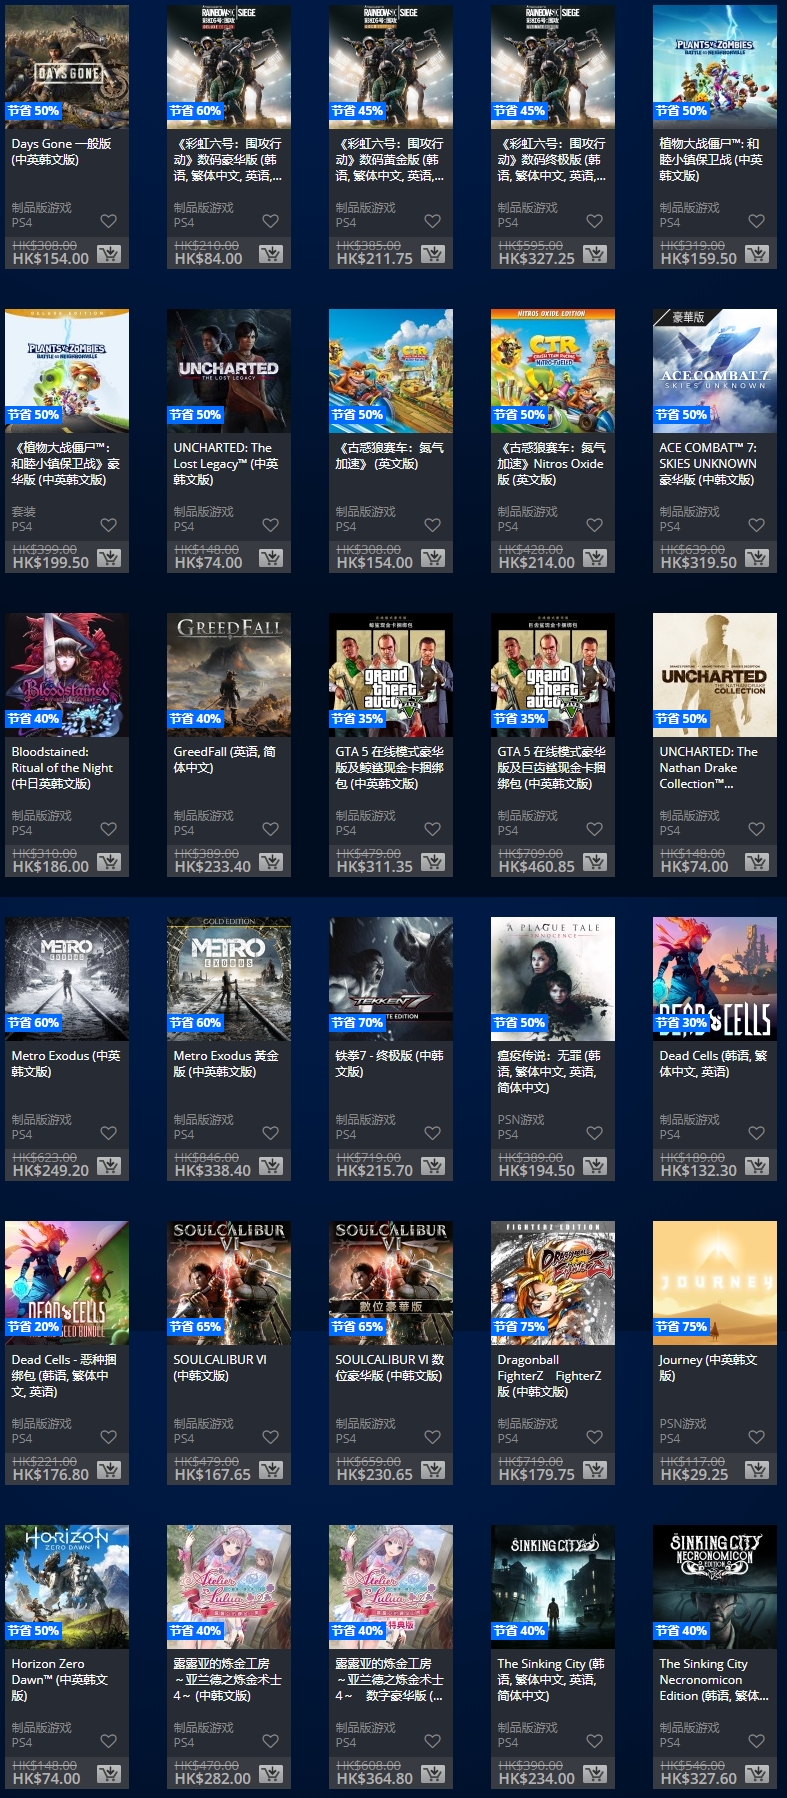Click price 'HK$179.75' on Dragonball FighterZ

tap(537, 1474)
